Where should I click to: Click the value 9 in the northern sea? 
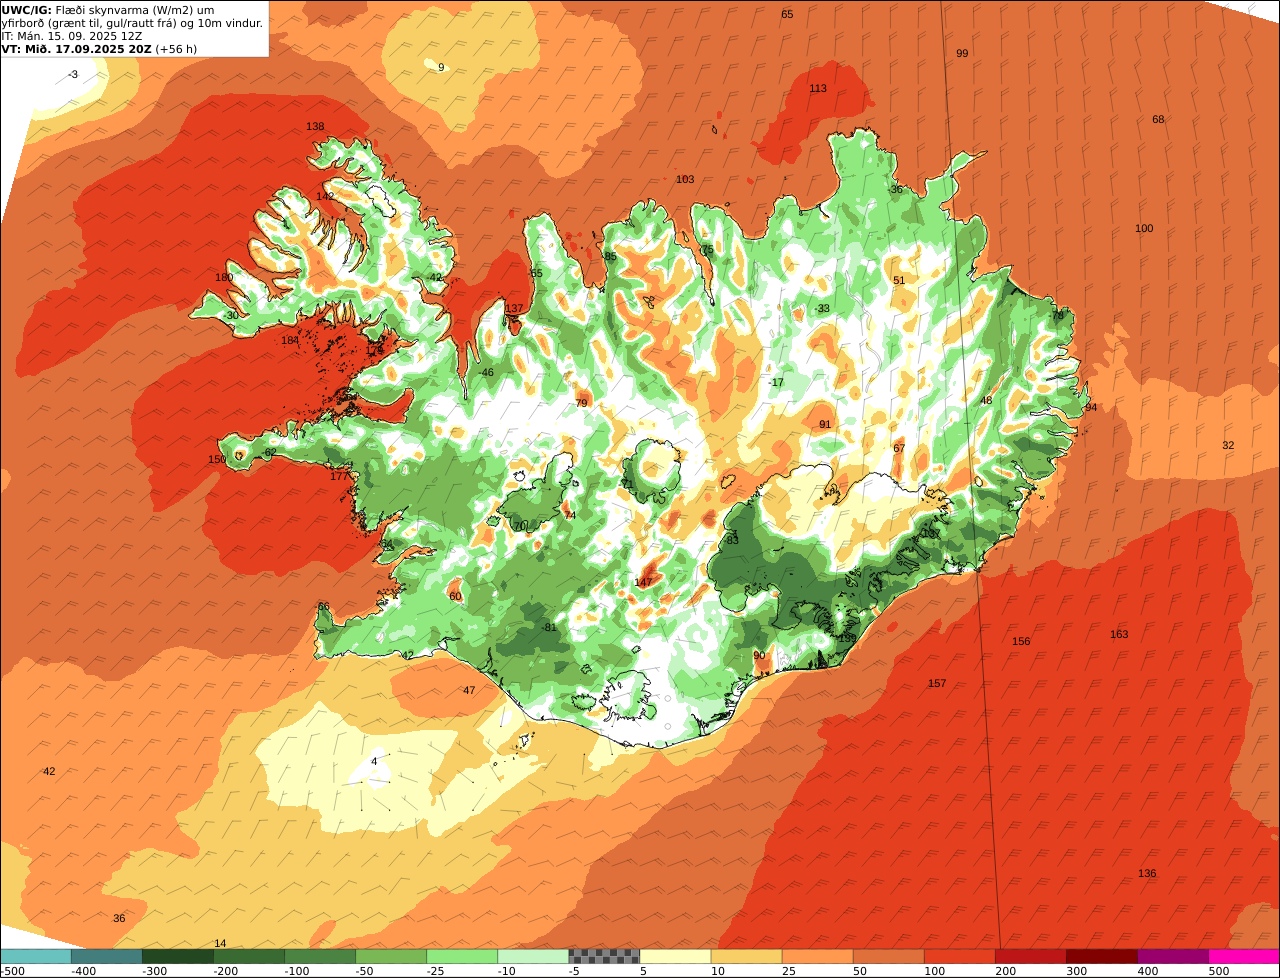pyautogui.click(x=441, y=67)
